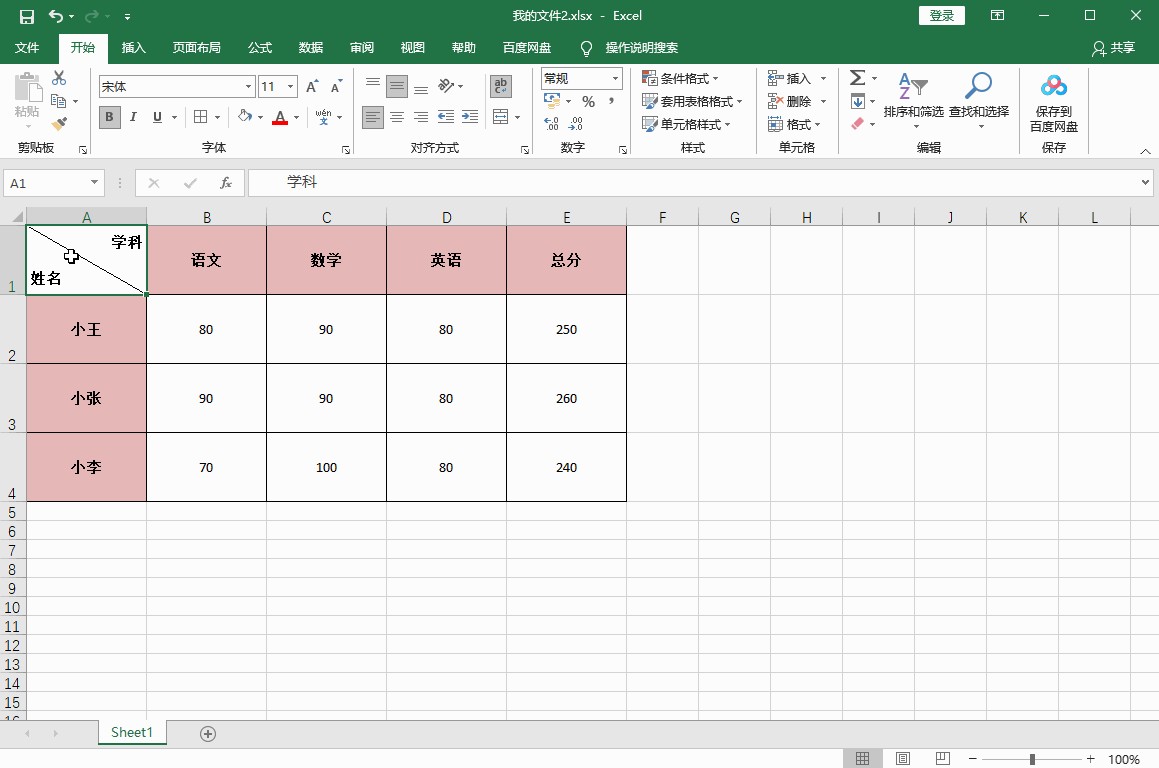The image size is (1159, 768).
Task: Toggle wrap text button
Action: [500, 86]
